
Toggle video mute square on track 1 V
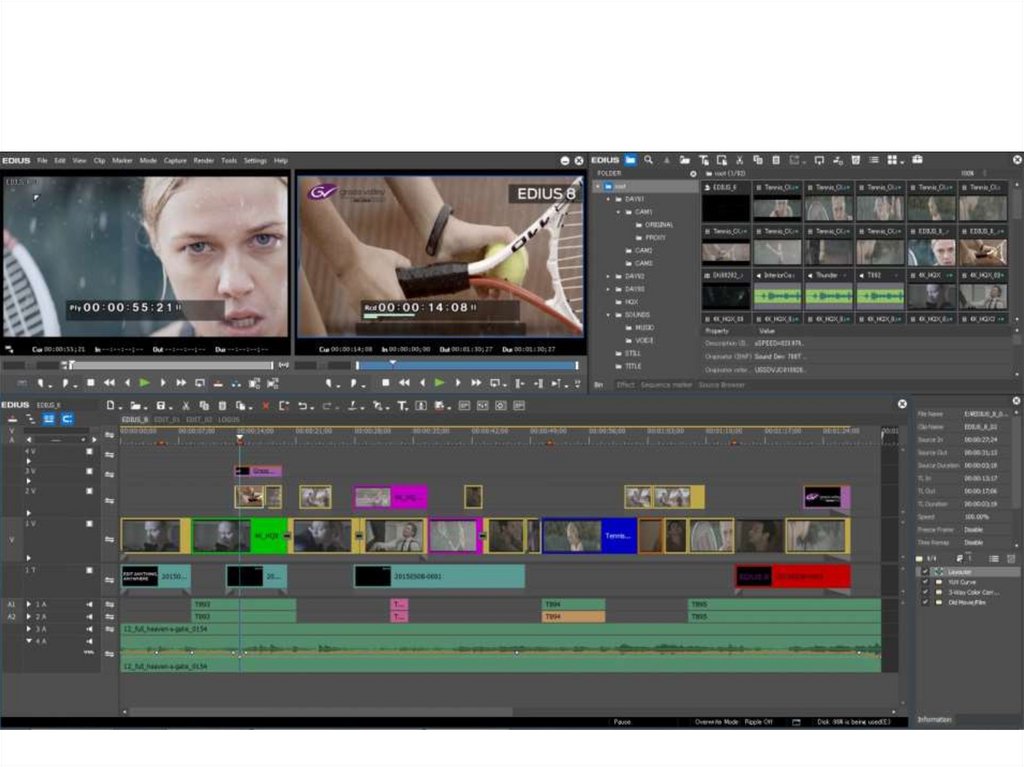point(89,523)
